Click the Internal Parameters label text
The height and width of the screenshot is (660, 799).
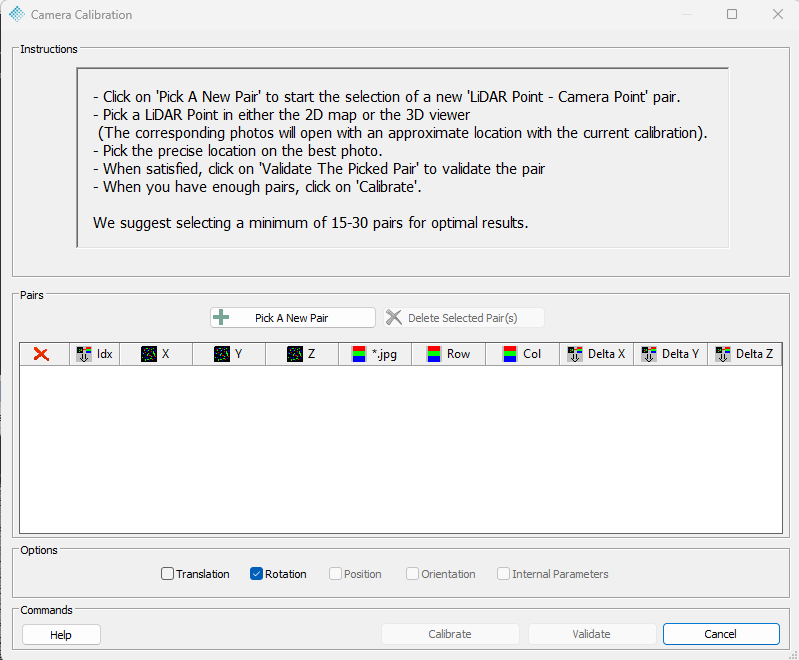point(560,574)
